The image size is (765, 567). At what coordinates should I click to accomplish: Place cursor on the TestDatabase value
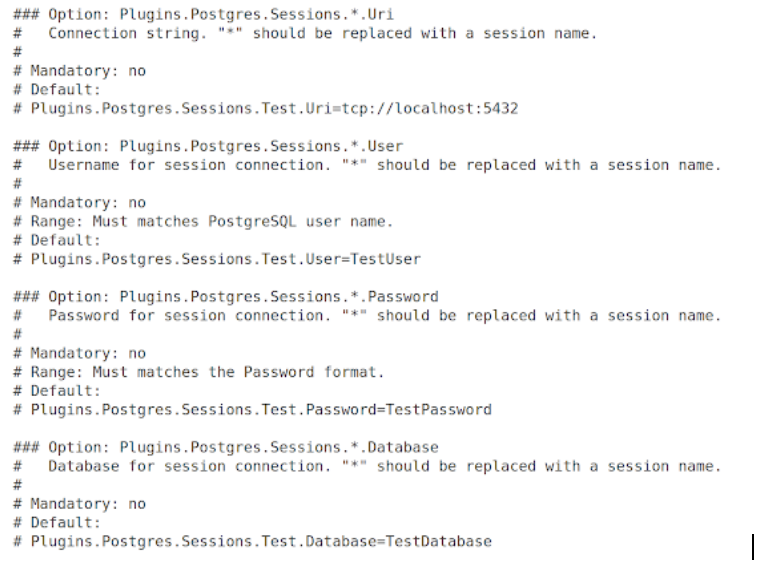pyautogui.click(x=441, y=541)
